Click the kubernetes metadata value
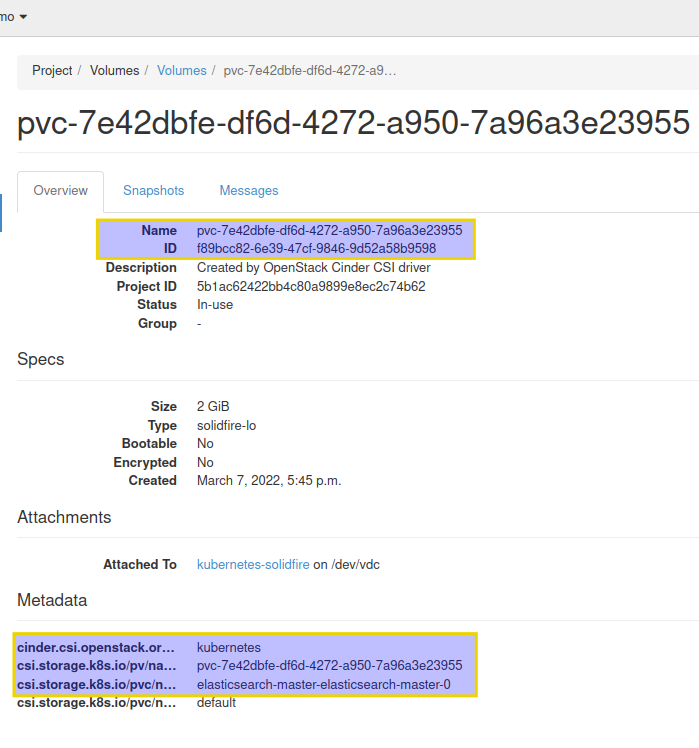Screen dimensions: 699x748 [x=229, y=648]
